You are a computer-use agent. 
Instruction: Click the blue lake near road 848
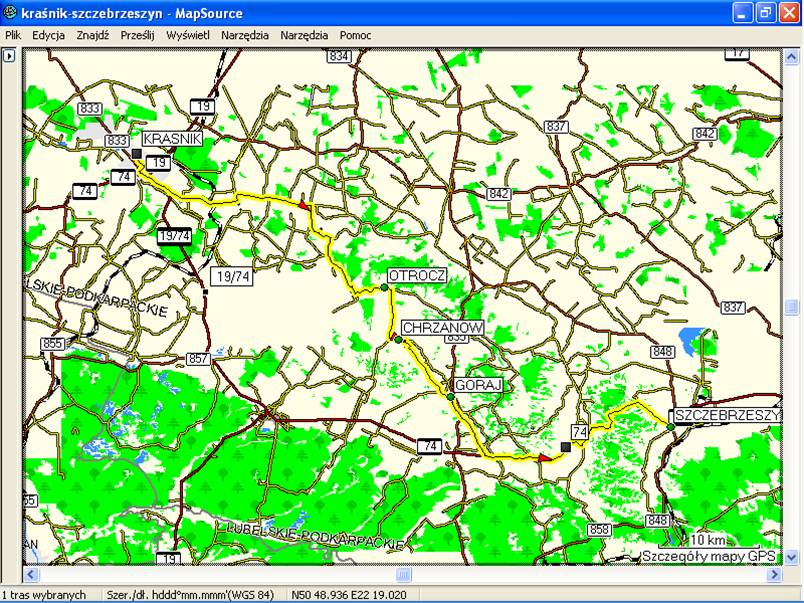[691, 341]
